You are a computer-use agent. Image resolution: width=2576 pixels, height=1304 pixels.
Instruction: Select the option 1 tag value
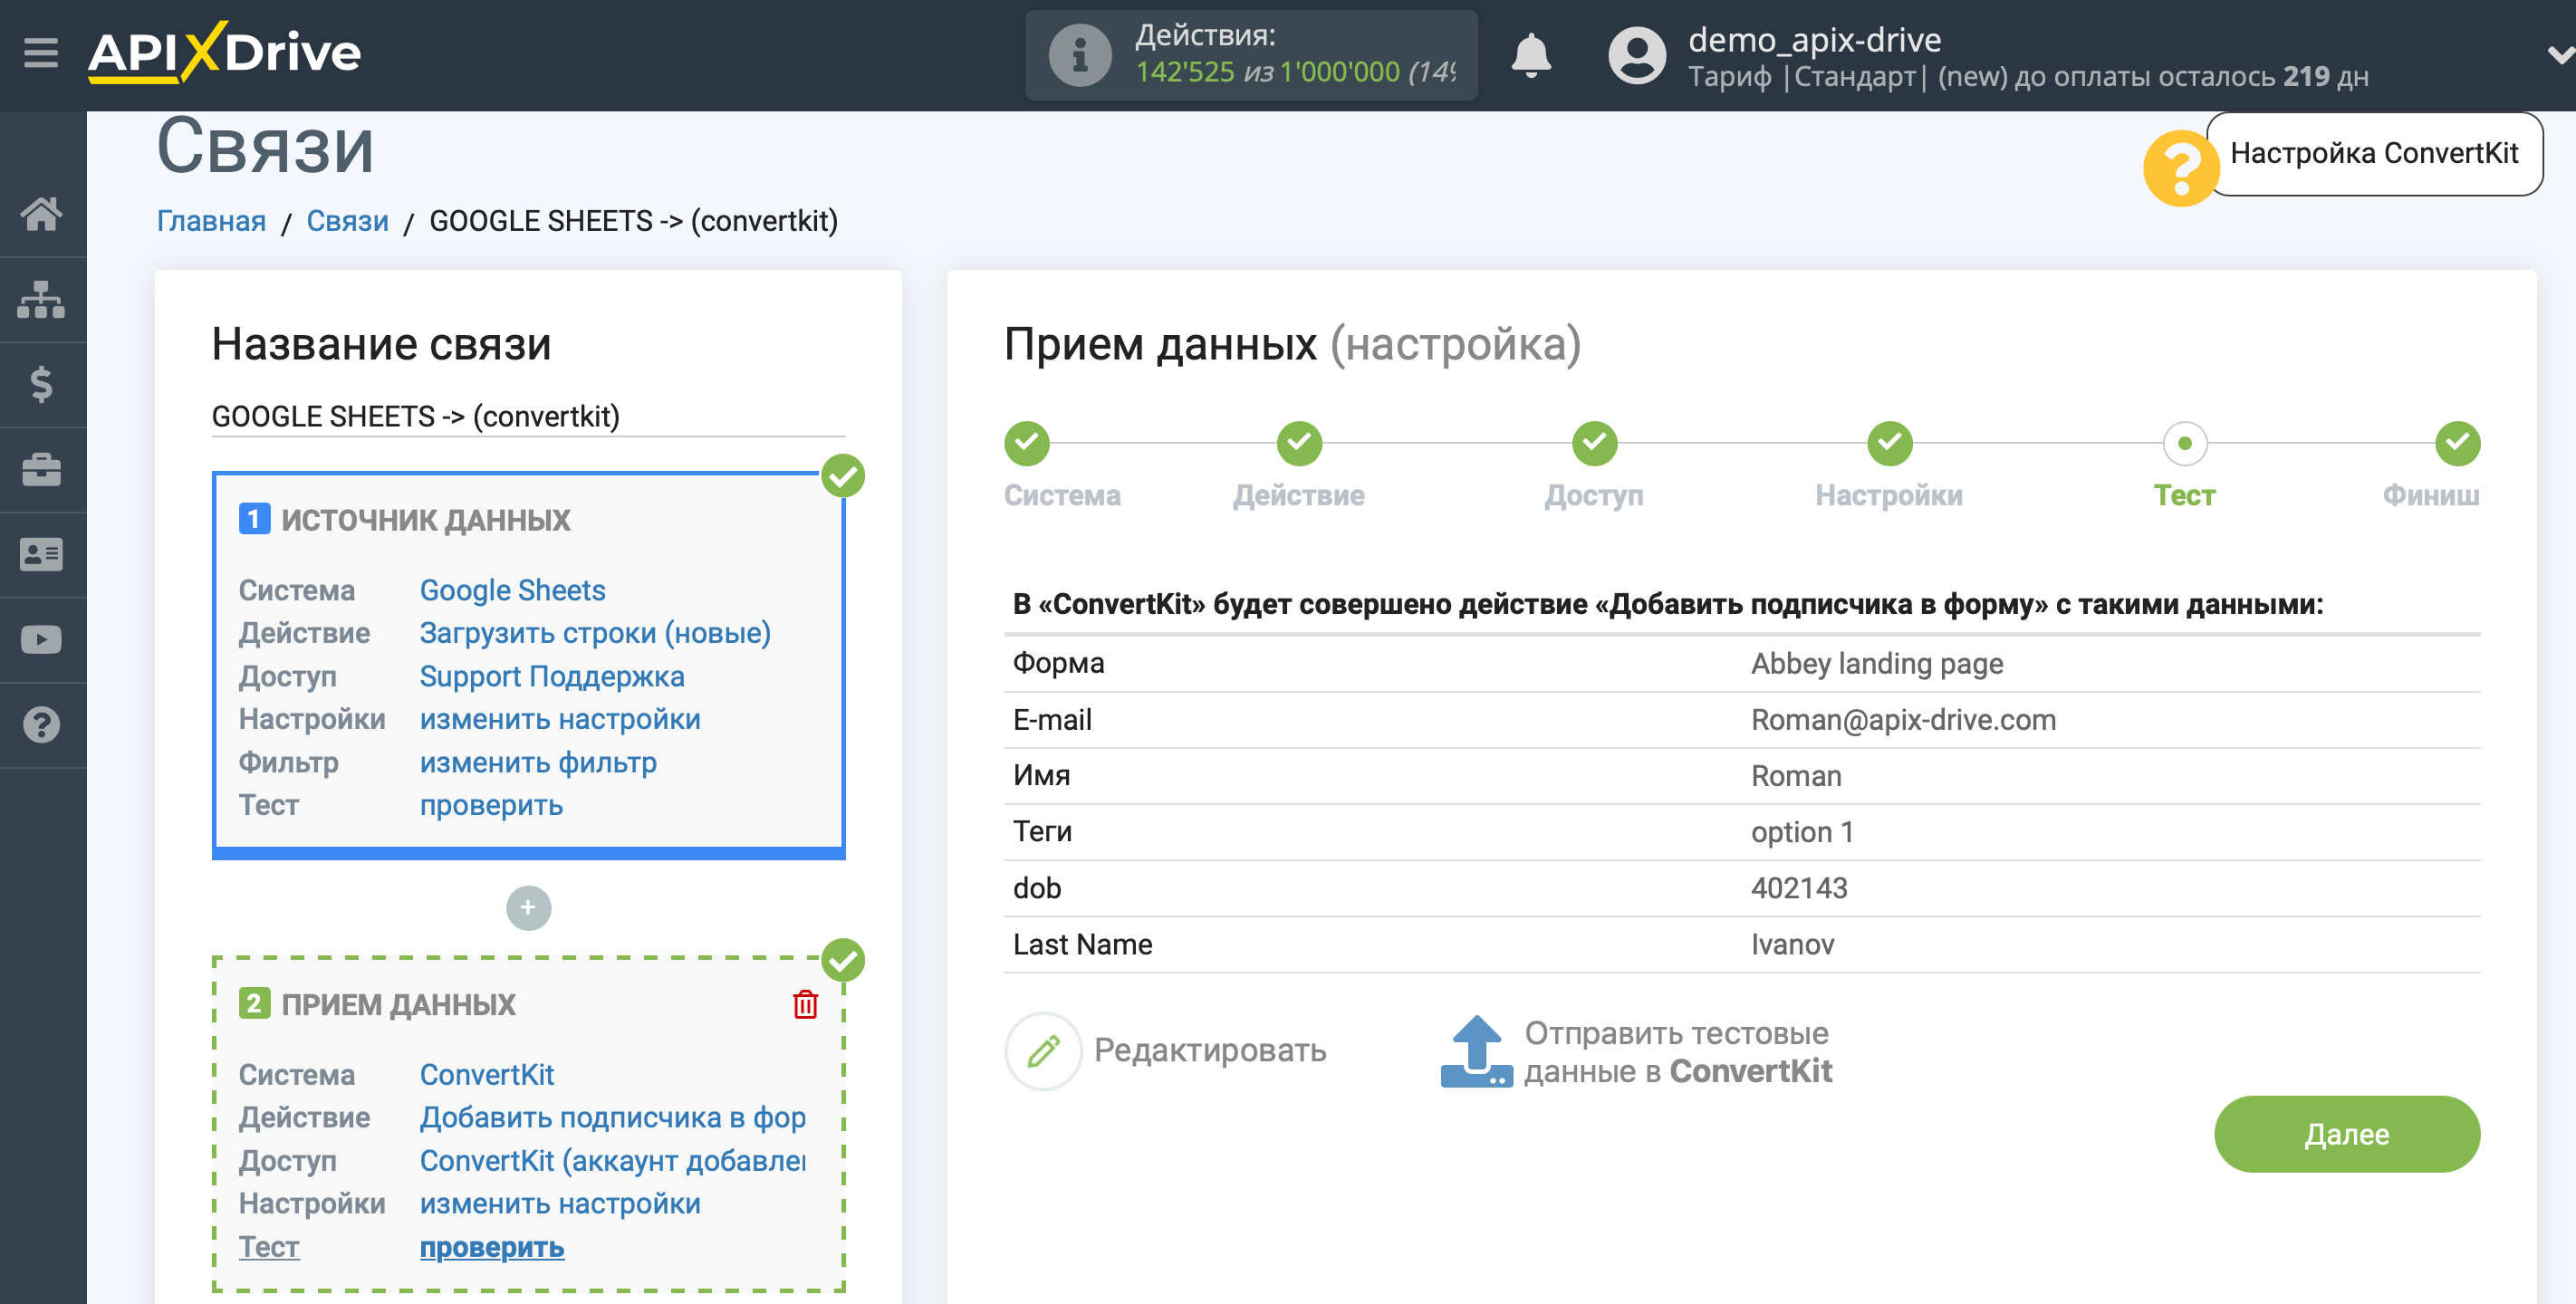point(1801,831)
